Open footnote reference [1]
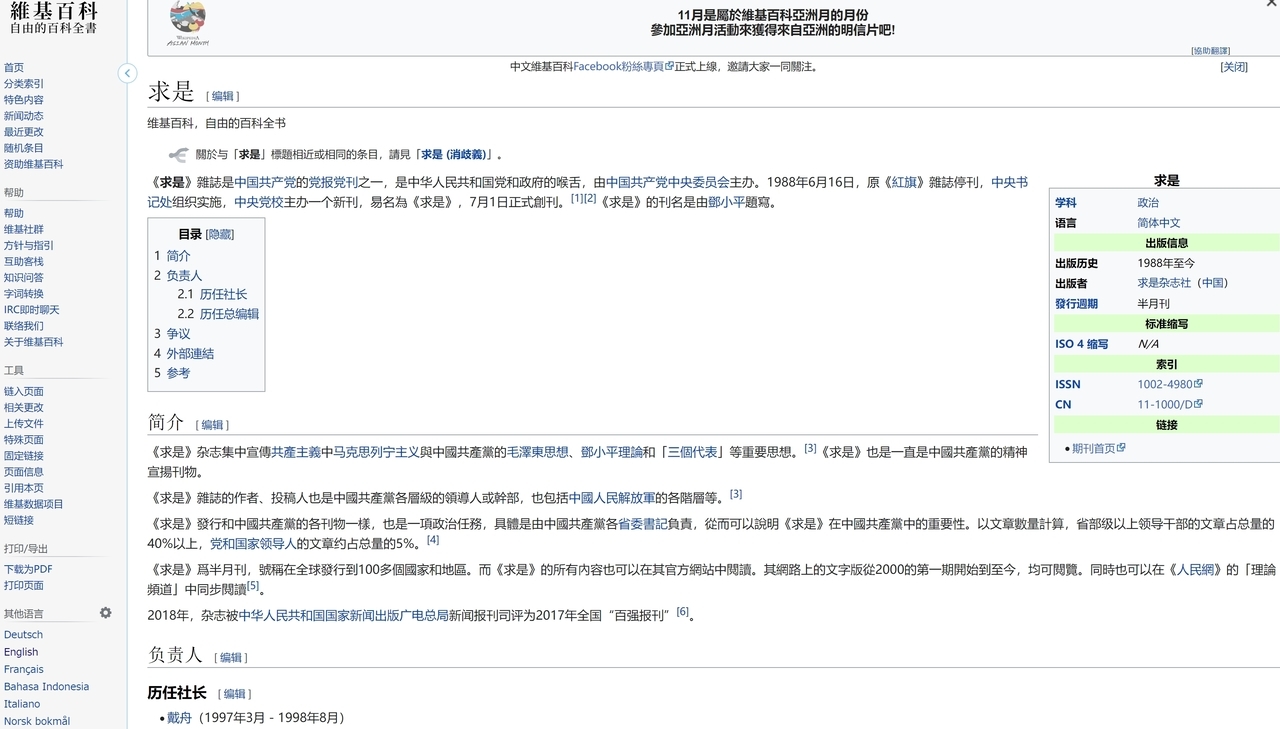Screen dimensions: 1280x729 (x=577, y=198)
